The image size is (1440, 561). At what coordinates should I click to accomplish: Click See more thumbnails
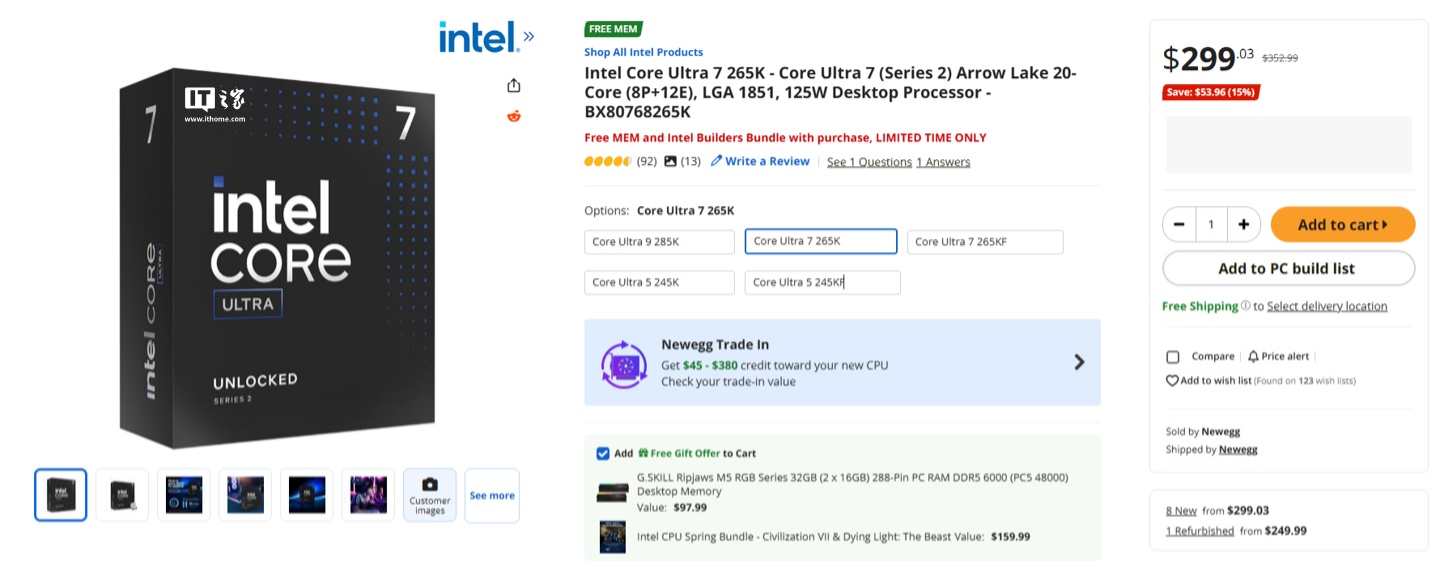[492, 495]
